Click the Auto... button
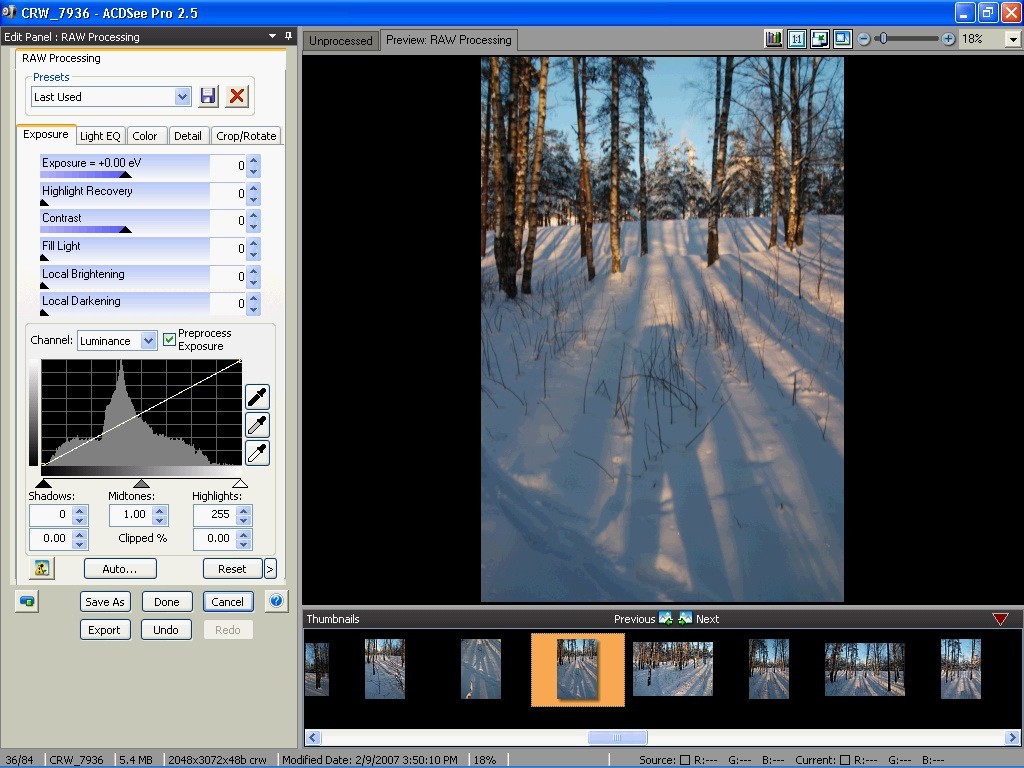This screenshot has width=1024, height=768. [119, 568]
